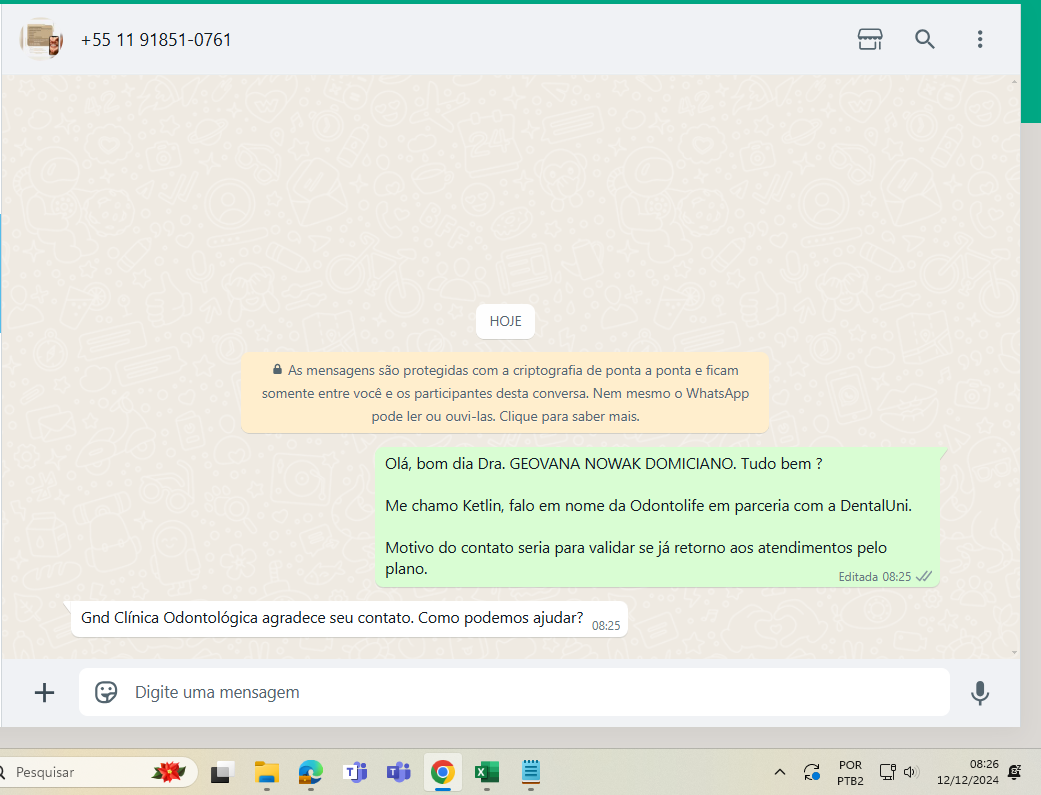Open the contact's profile picture

click(41, 39)
